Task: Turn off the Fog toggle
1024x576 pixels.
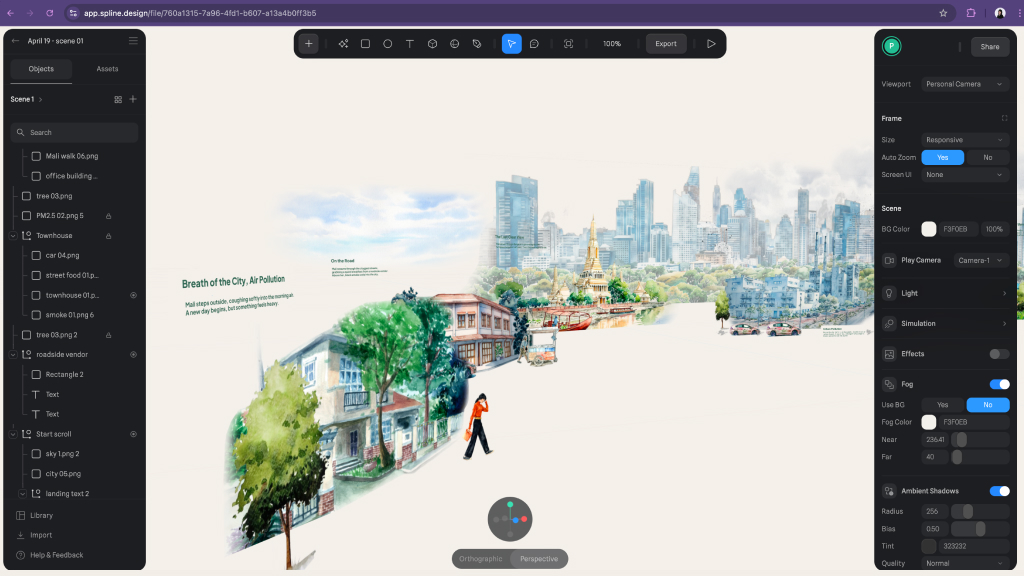Action: pyautogui.click(x=999, y=384)
